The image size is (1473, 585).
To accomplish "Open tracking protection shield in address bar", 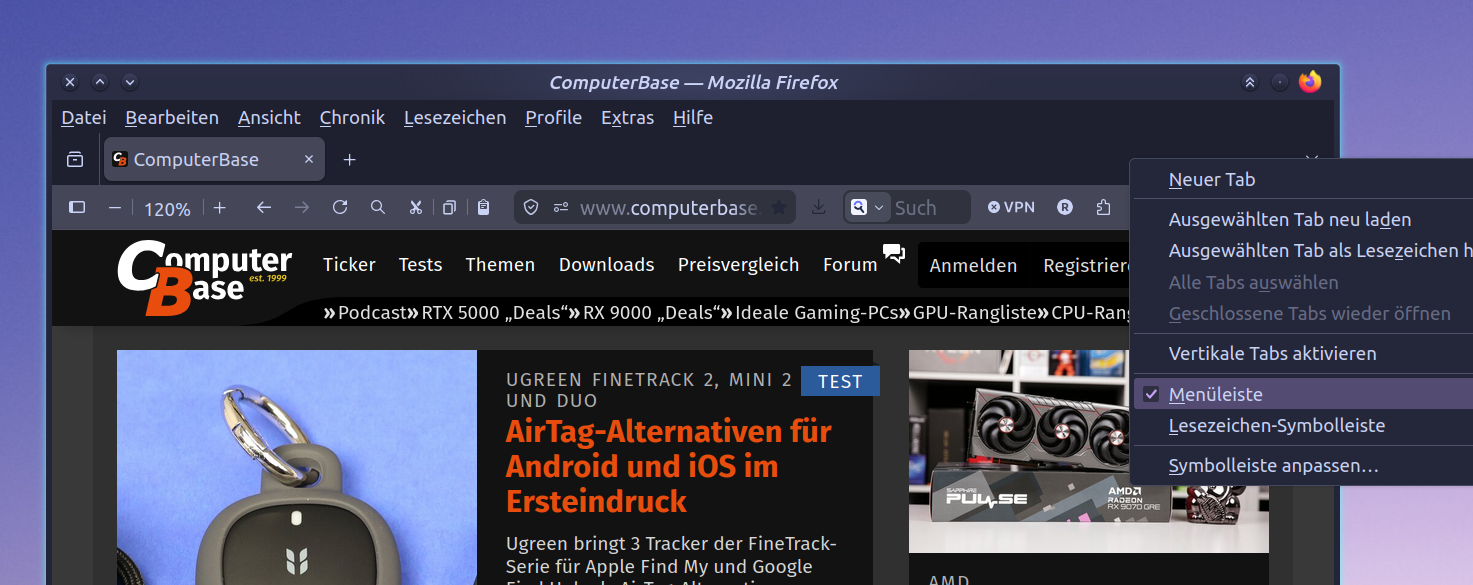I will [531, 208].
